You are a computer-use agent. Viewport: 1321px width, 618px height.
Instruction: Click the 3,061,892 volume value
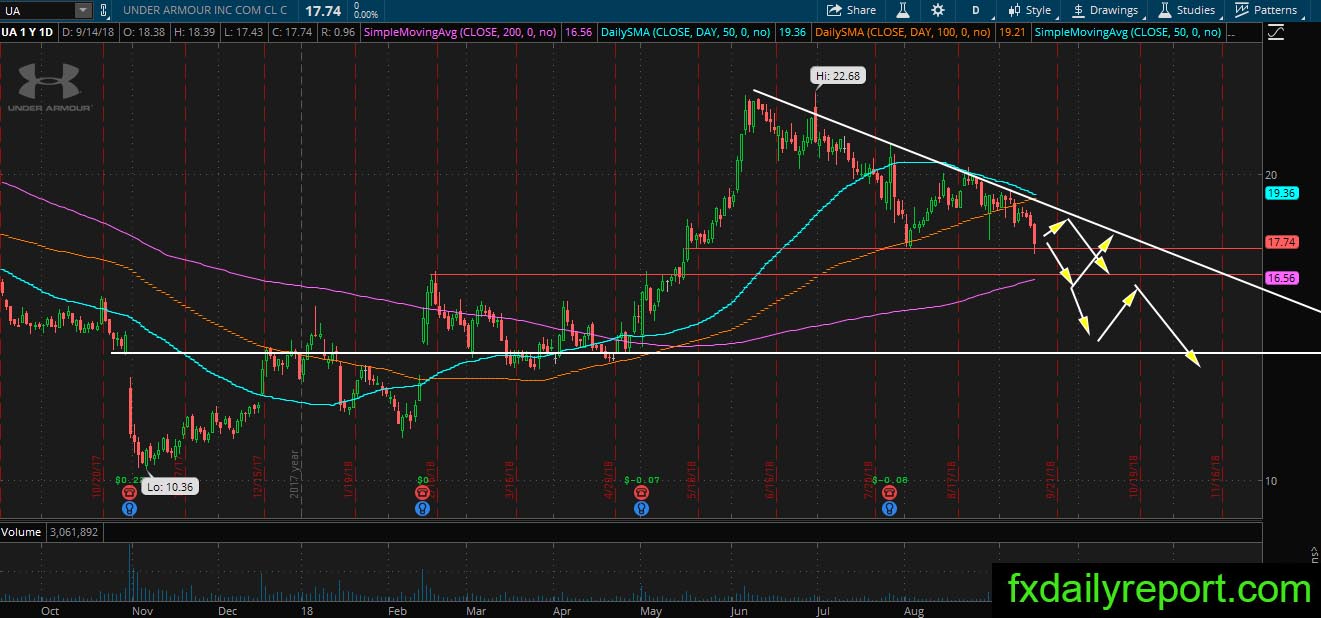(x=72, y=532)
